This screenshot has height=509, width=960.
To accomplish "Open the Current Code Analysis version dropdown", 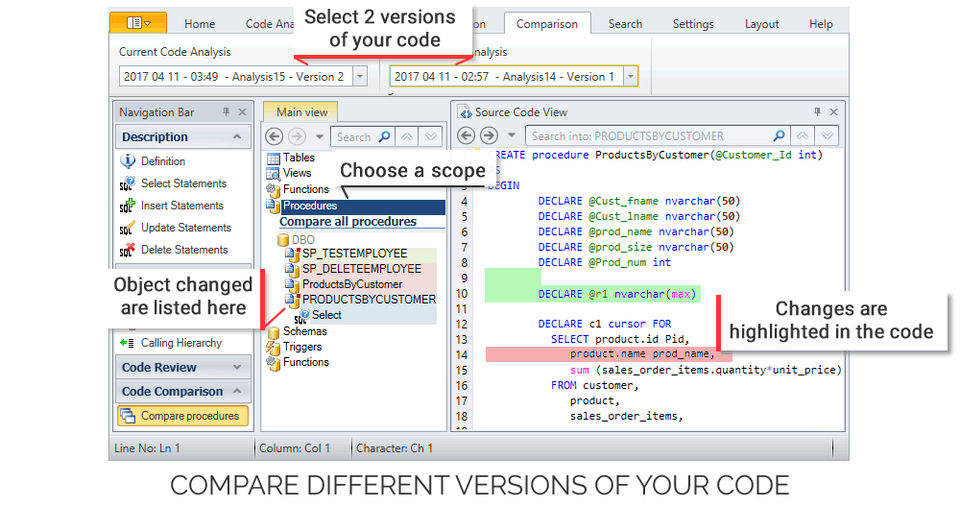I will coord(360,76).
